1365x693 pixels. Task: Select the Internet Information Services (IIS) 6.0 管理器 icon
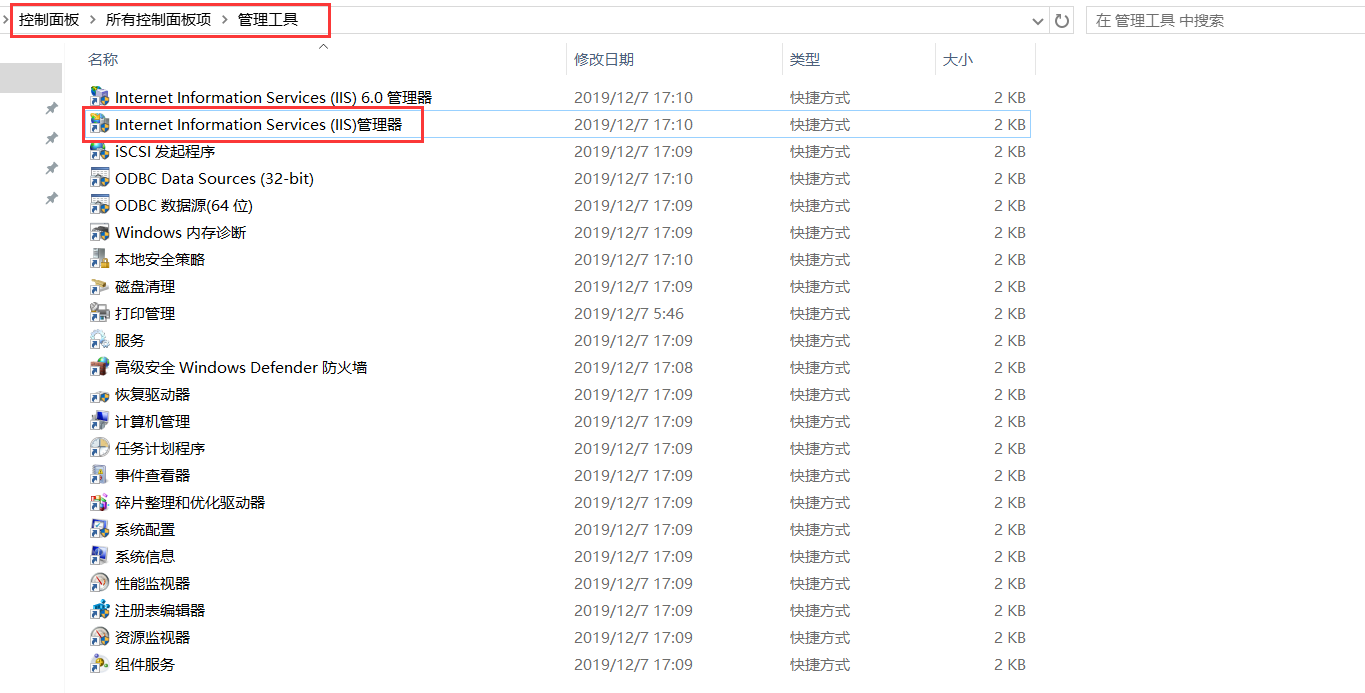click(99, 97)
